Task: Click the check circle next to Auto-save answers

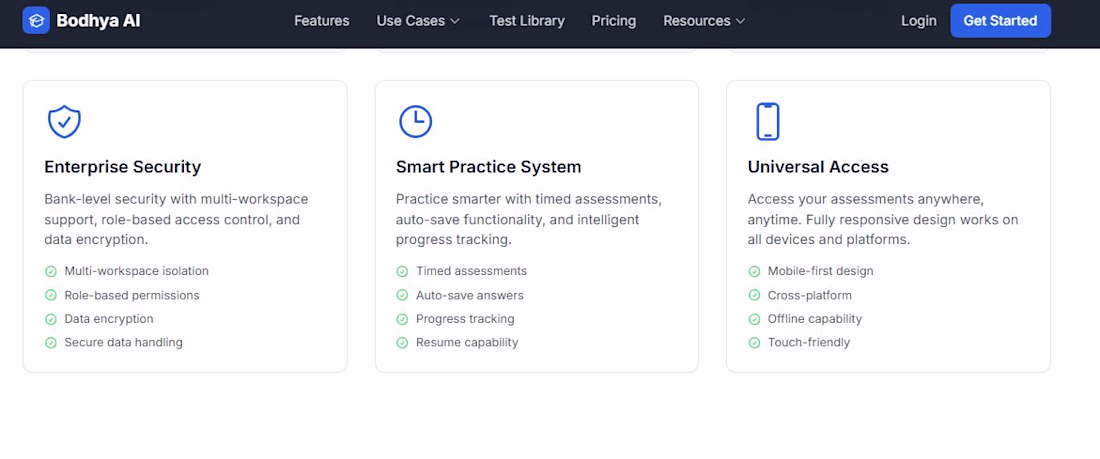Action: (402, 295)
